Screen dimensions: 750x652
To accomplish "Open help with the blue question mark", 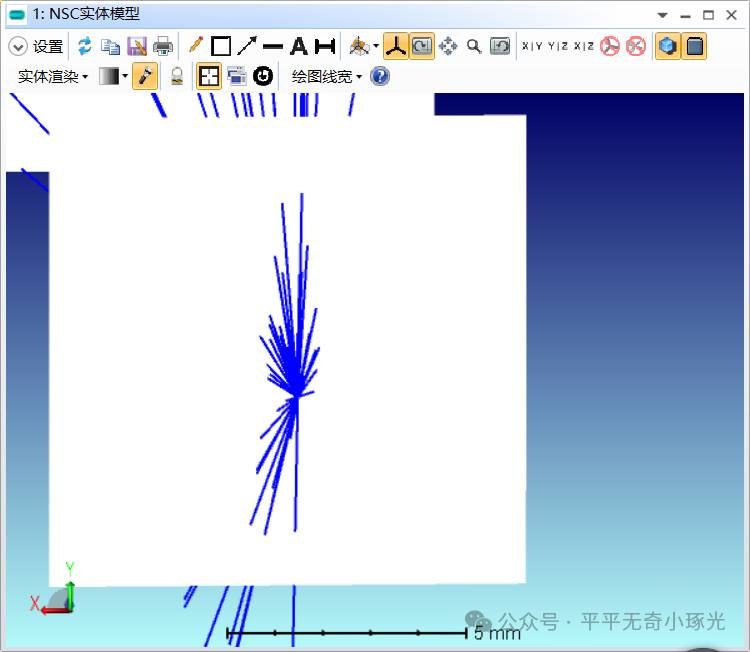I will pos(380,77).
